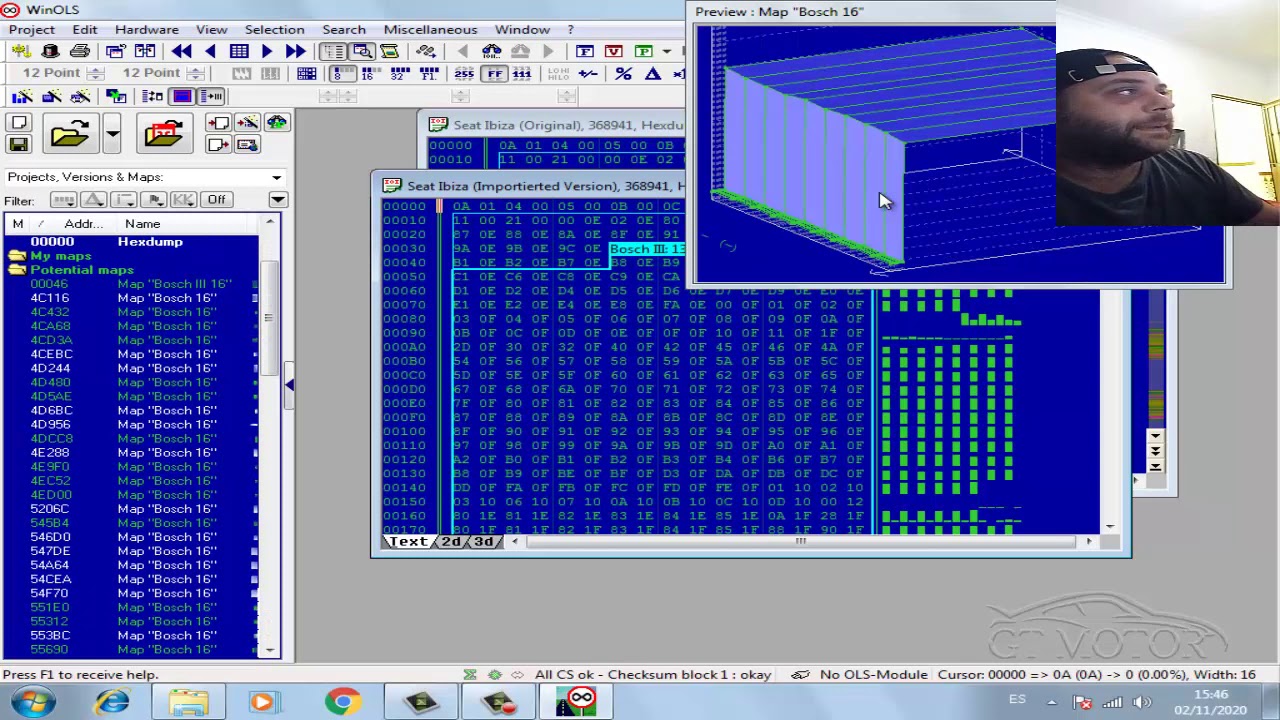Go to the previous map with the single left arrow

pos(210,51)
